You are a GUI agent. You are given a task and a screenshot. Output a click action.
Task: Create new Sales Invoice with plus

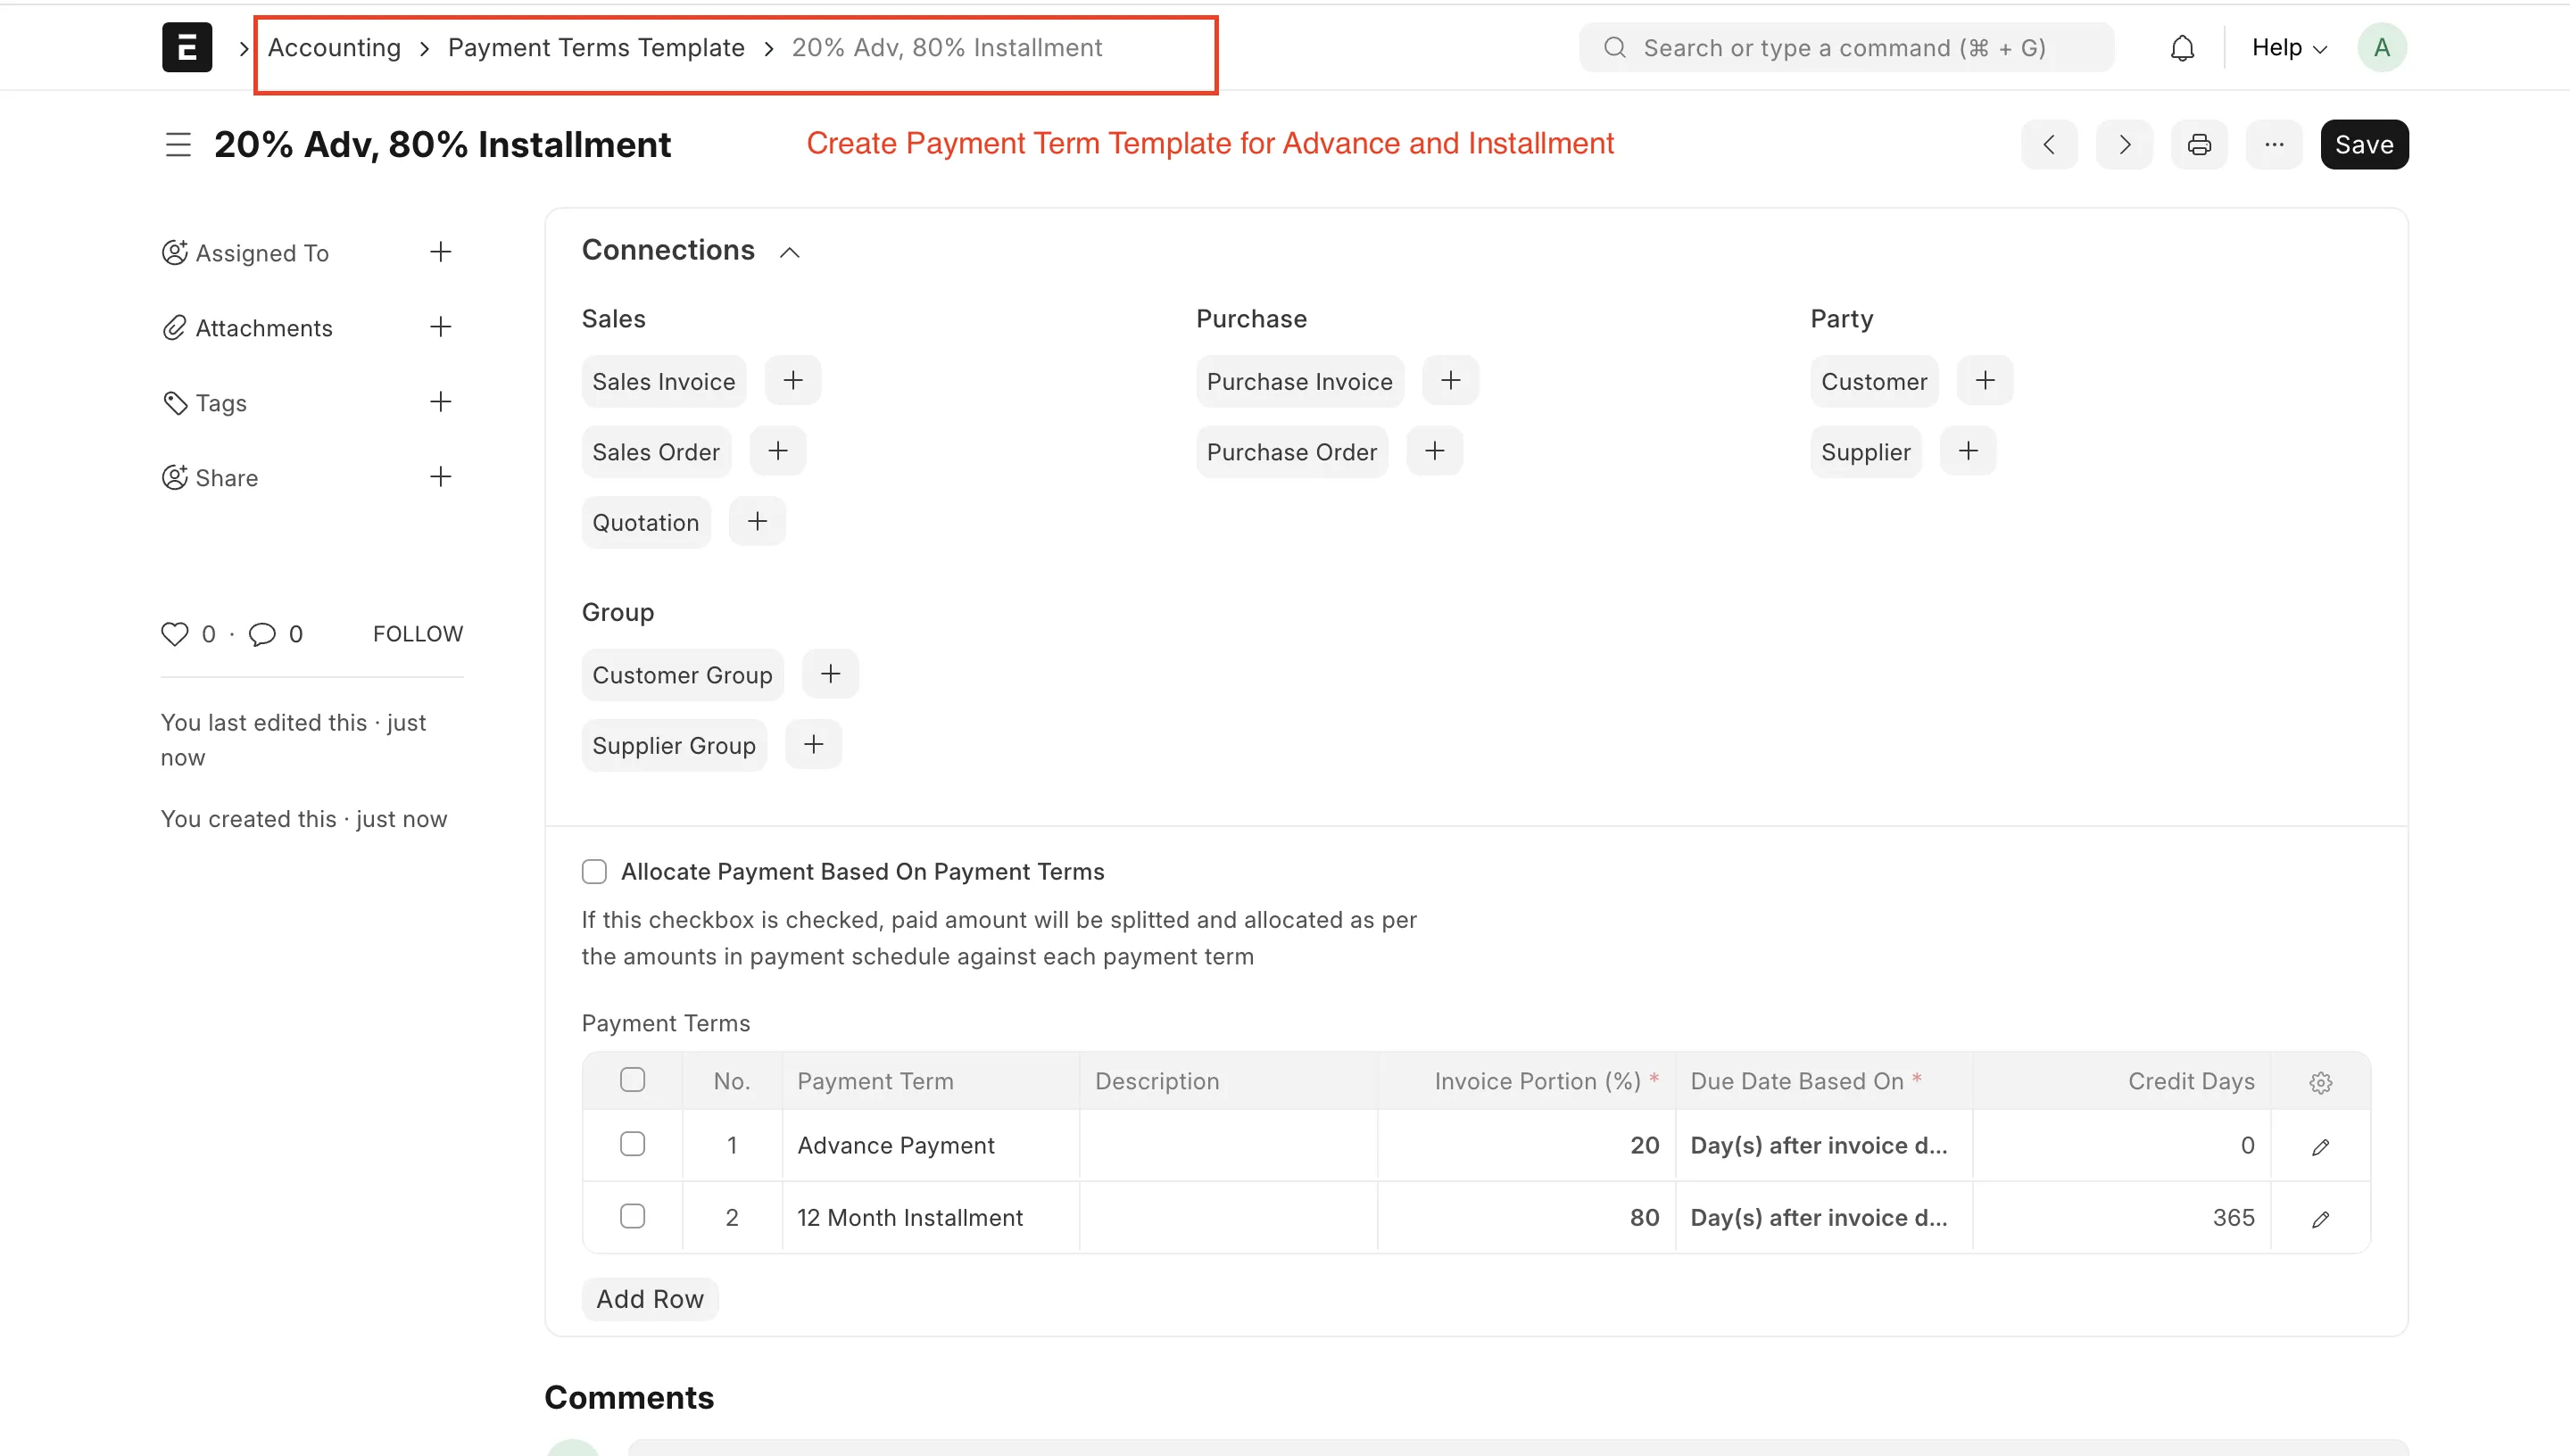793,381
